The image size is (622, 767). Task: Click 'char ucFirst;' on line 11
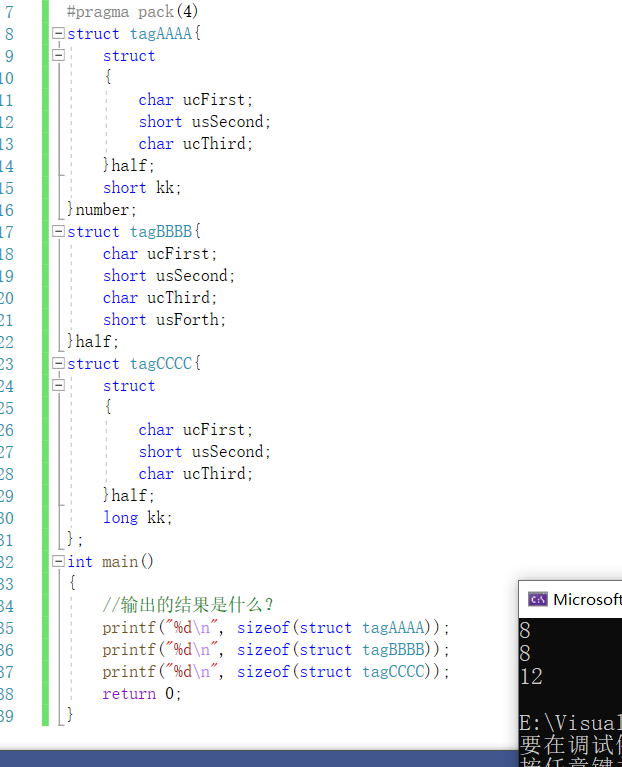click(196, 100)
